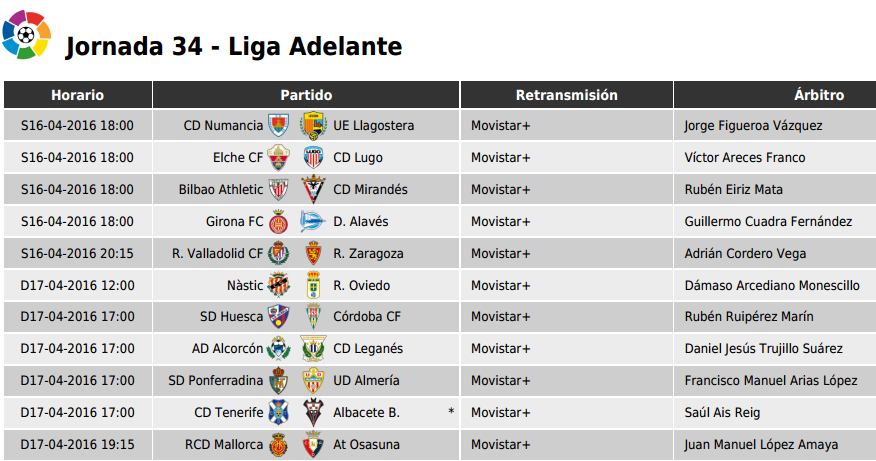Select the Retransmisión column header
The height and width of the screenshot is (461, 876).
click(566, 94)
